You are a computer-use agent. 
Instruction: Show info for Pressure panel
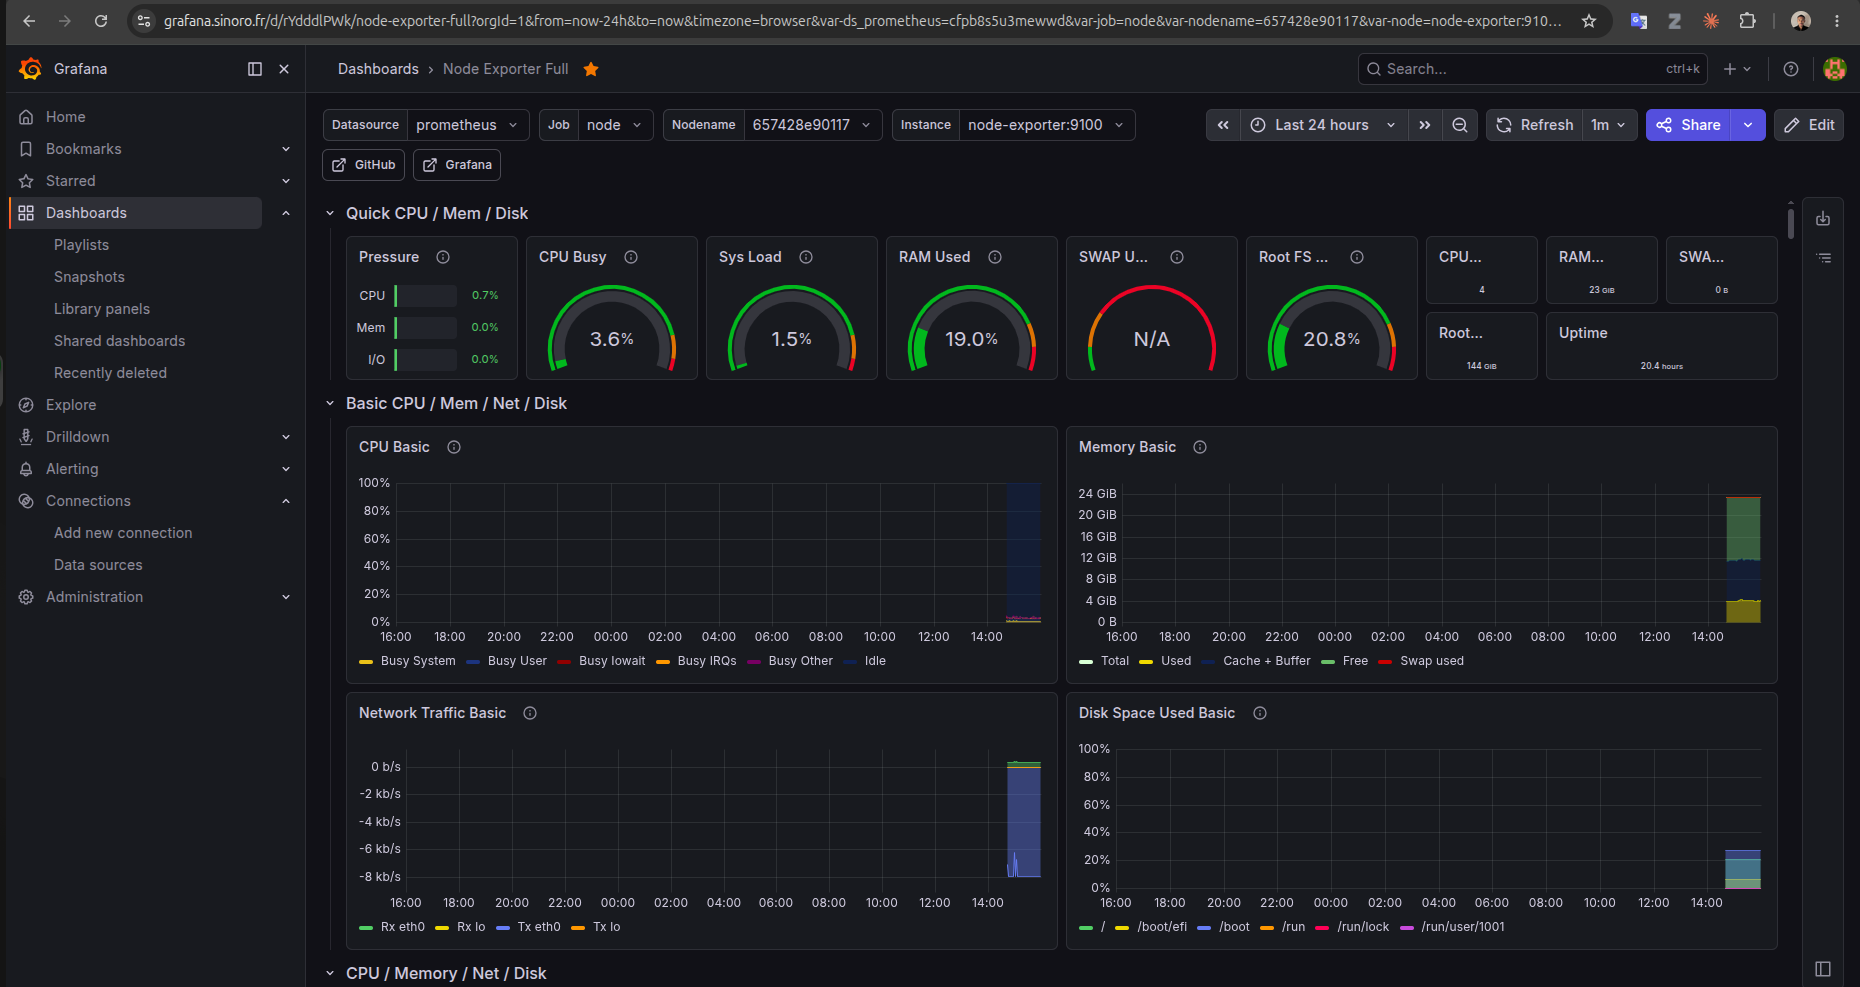click(443, 257)
